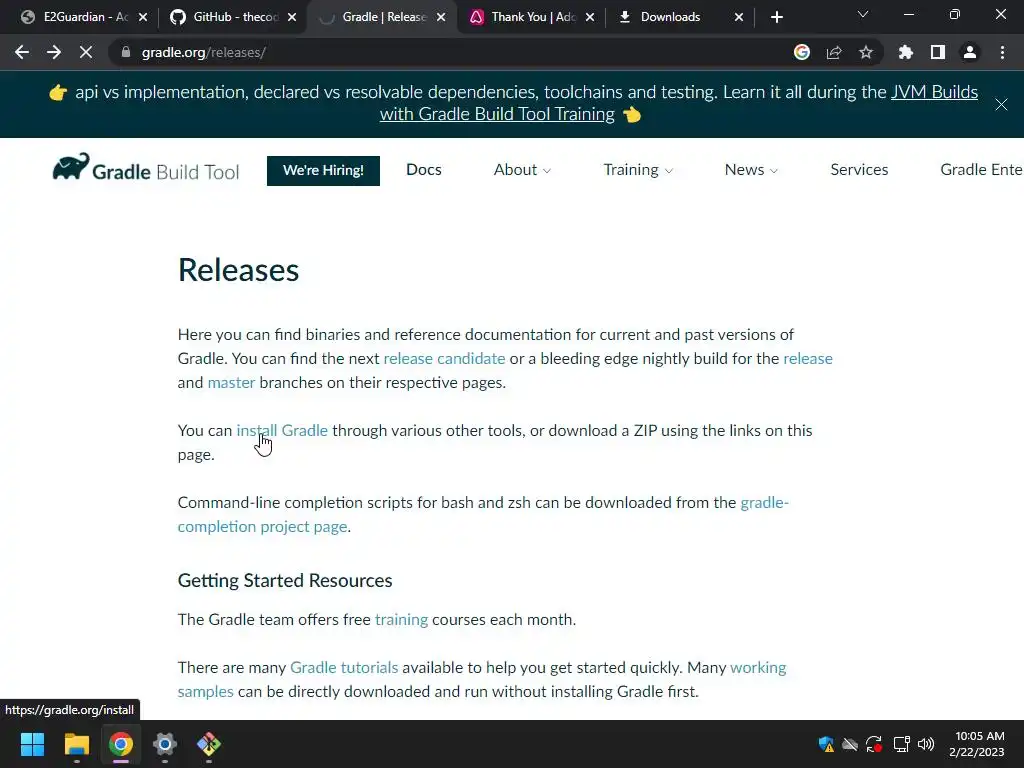Image resolution: width=1024 pixels, height=768 pixels.
Task: Close the Downloads tab
Action: tap(739, 17)
